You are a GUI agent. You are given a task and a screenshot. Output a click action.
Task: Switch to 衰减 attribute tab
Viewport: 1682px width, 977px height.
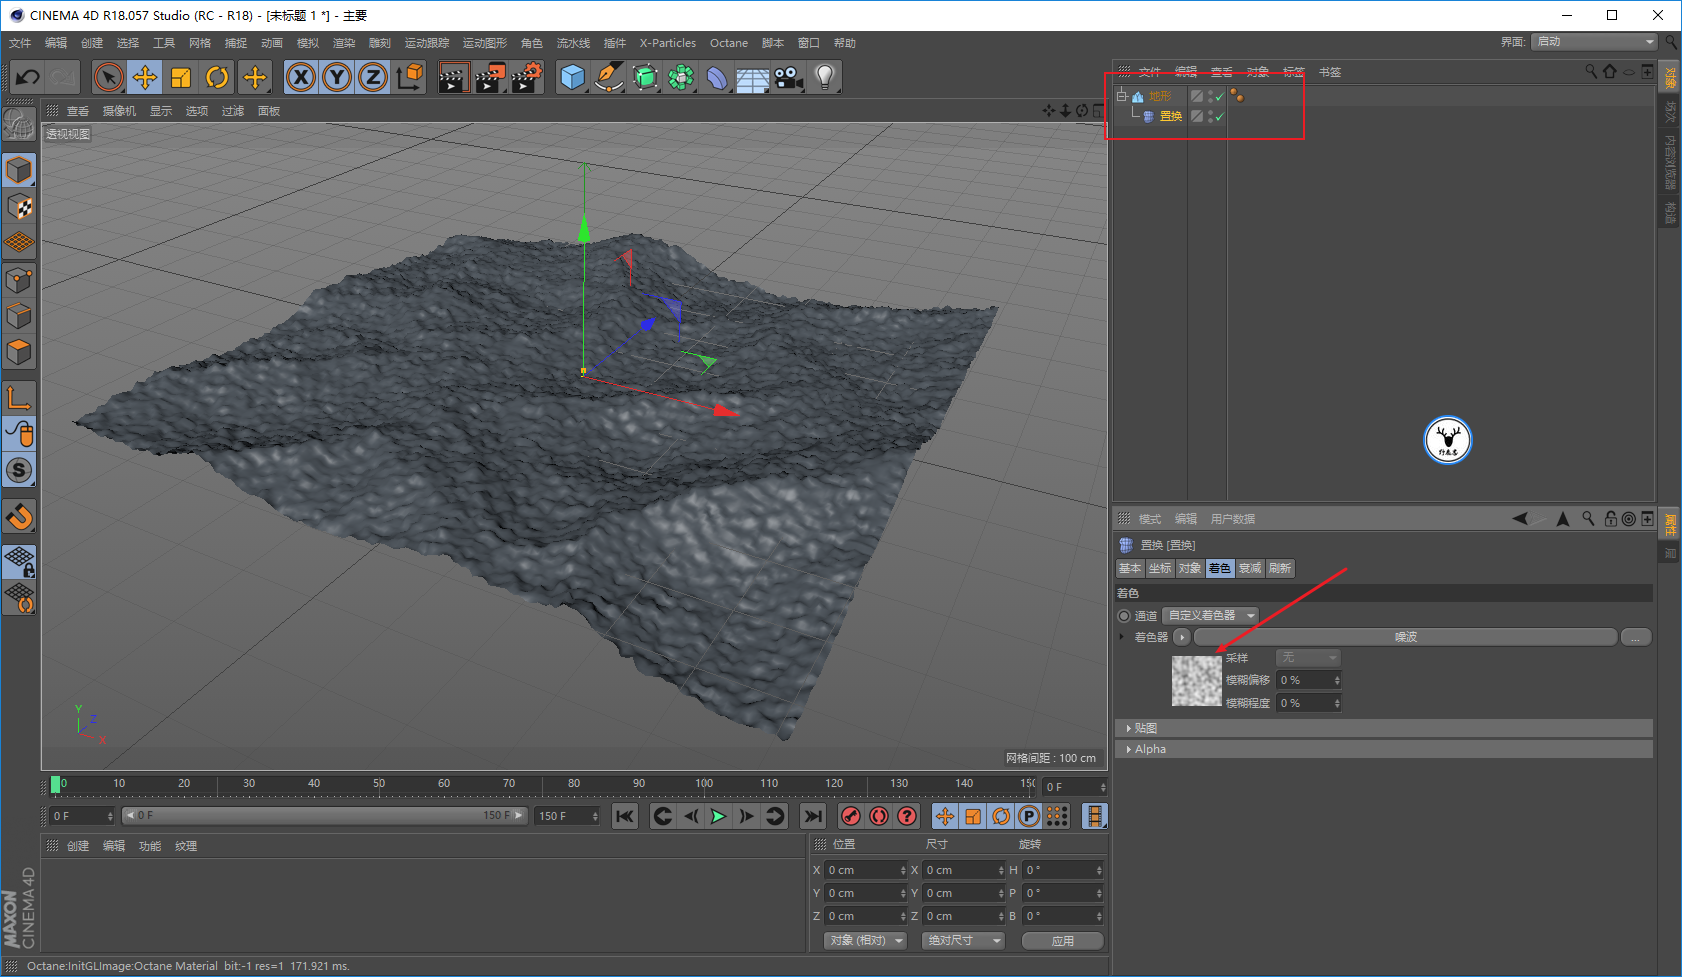[1250, 568]
